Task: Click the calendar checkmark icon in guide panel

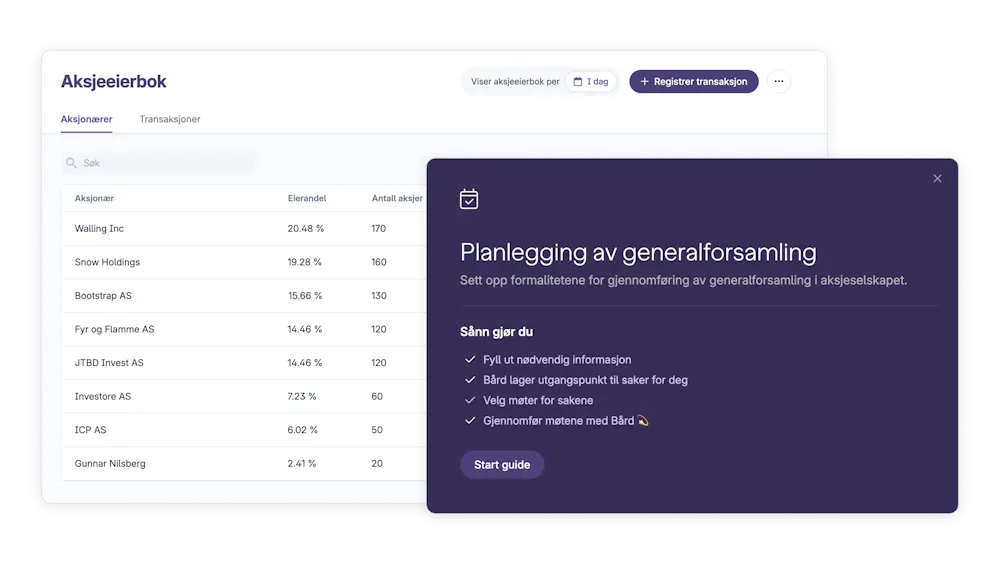Action: pos(469,199)
